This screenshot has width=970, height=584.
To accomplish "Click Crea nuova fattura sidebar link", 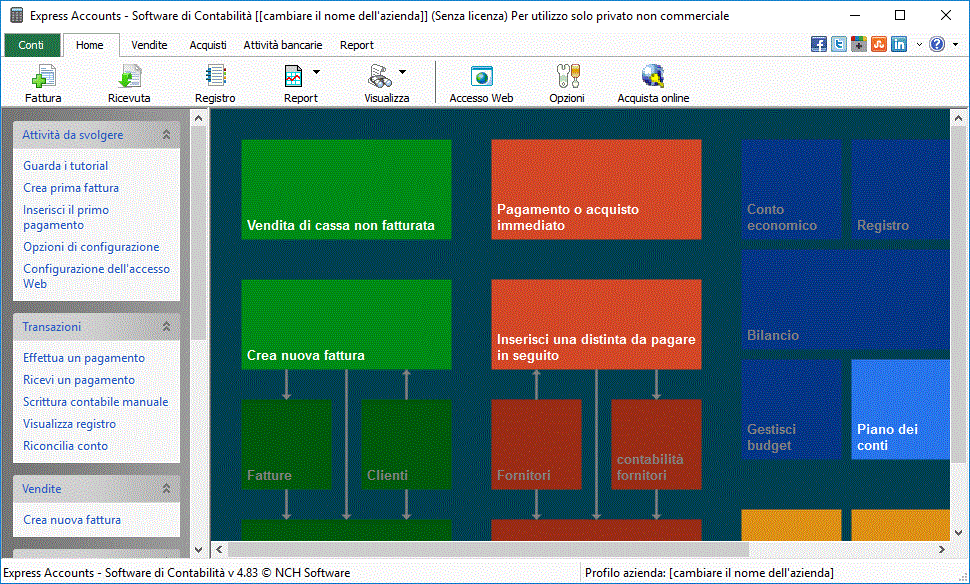I will pyautogui.click(x=72, y=520).
